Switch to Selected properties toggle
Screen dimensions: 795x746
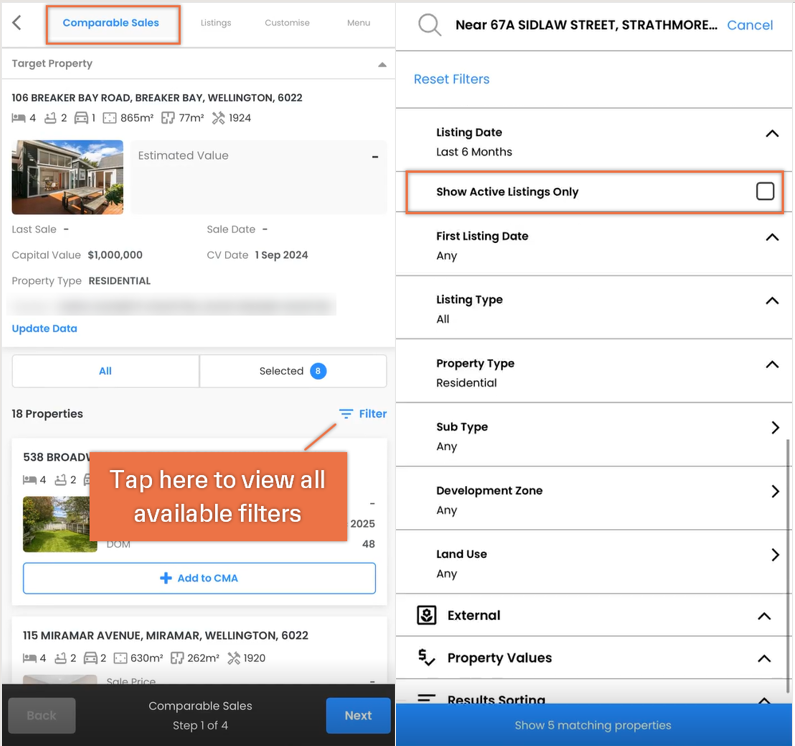coord(293,371)
